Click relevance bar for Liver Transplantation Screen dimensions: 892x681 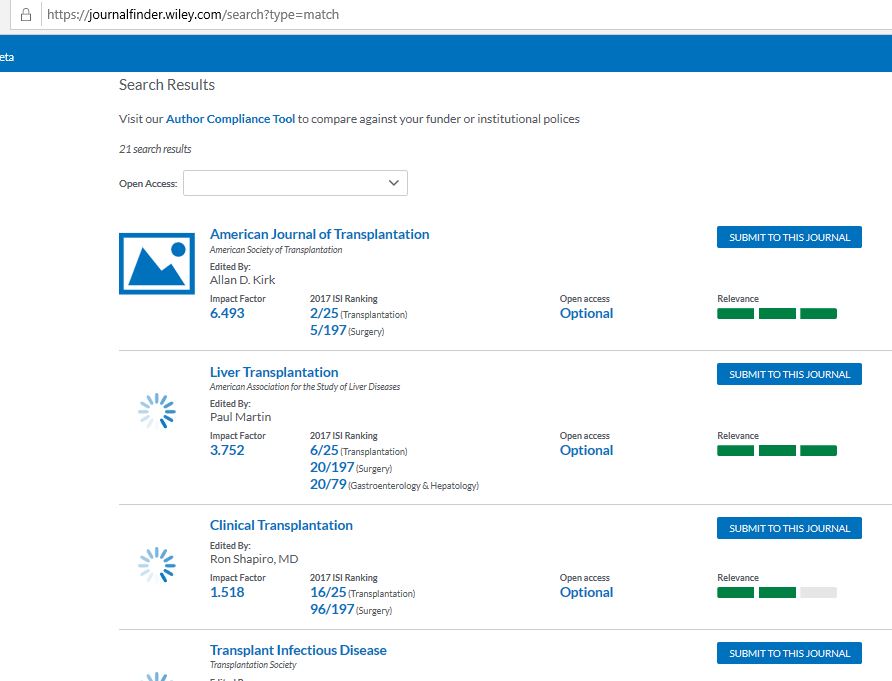[x=777, y=451]
